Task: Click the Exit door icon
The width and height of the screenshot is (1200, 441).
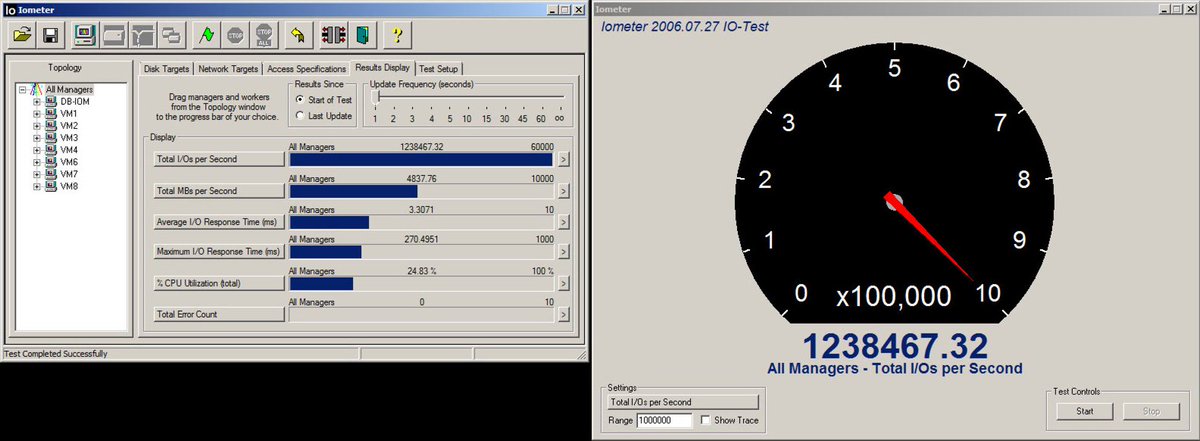Action: tap(361, 36)
